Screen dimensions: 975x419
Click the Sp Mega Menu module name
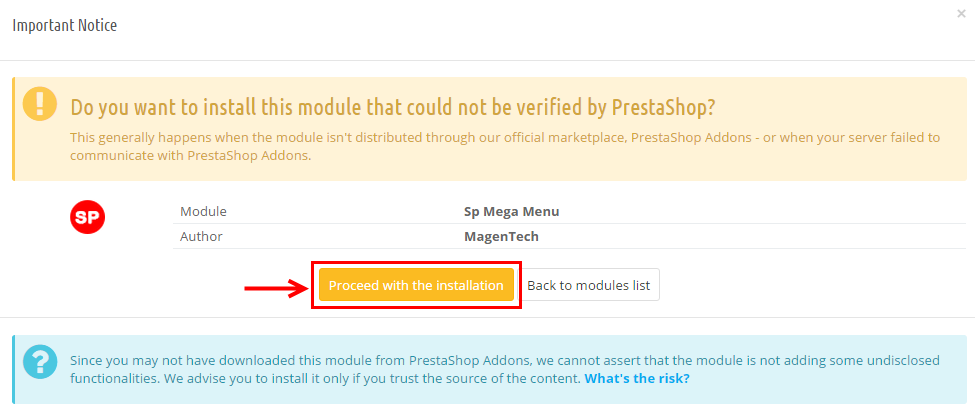point(511,211)
